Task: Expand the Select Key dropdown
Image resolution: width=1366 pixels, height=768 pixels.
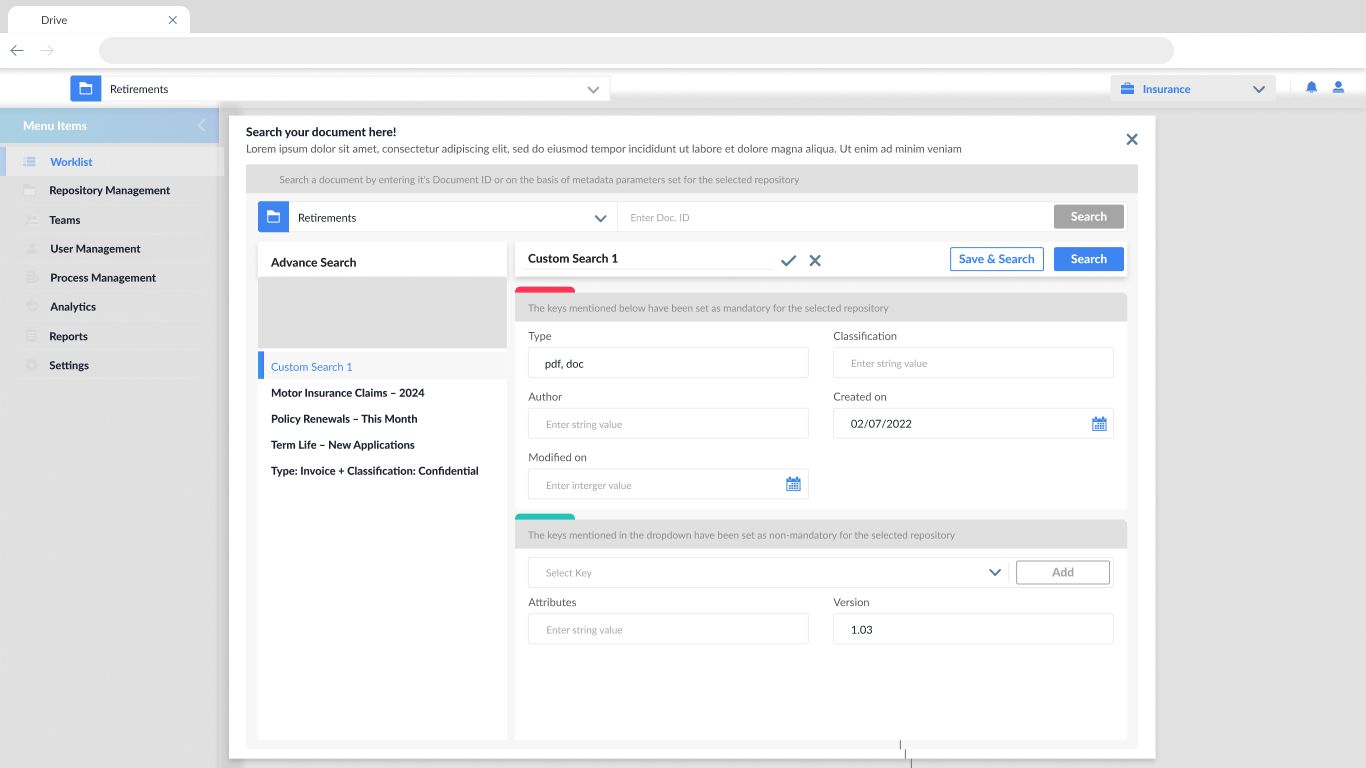Action: pyautogui.click(x=994, y=573)
